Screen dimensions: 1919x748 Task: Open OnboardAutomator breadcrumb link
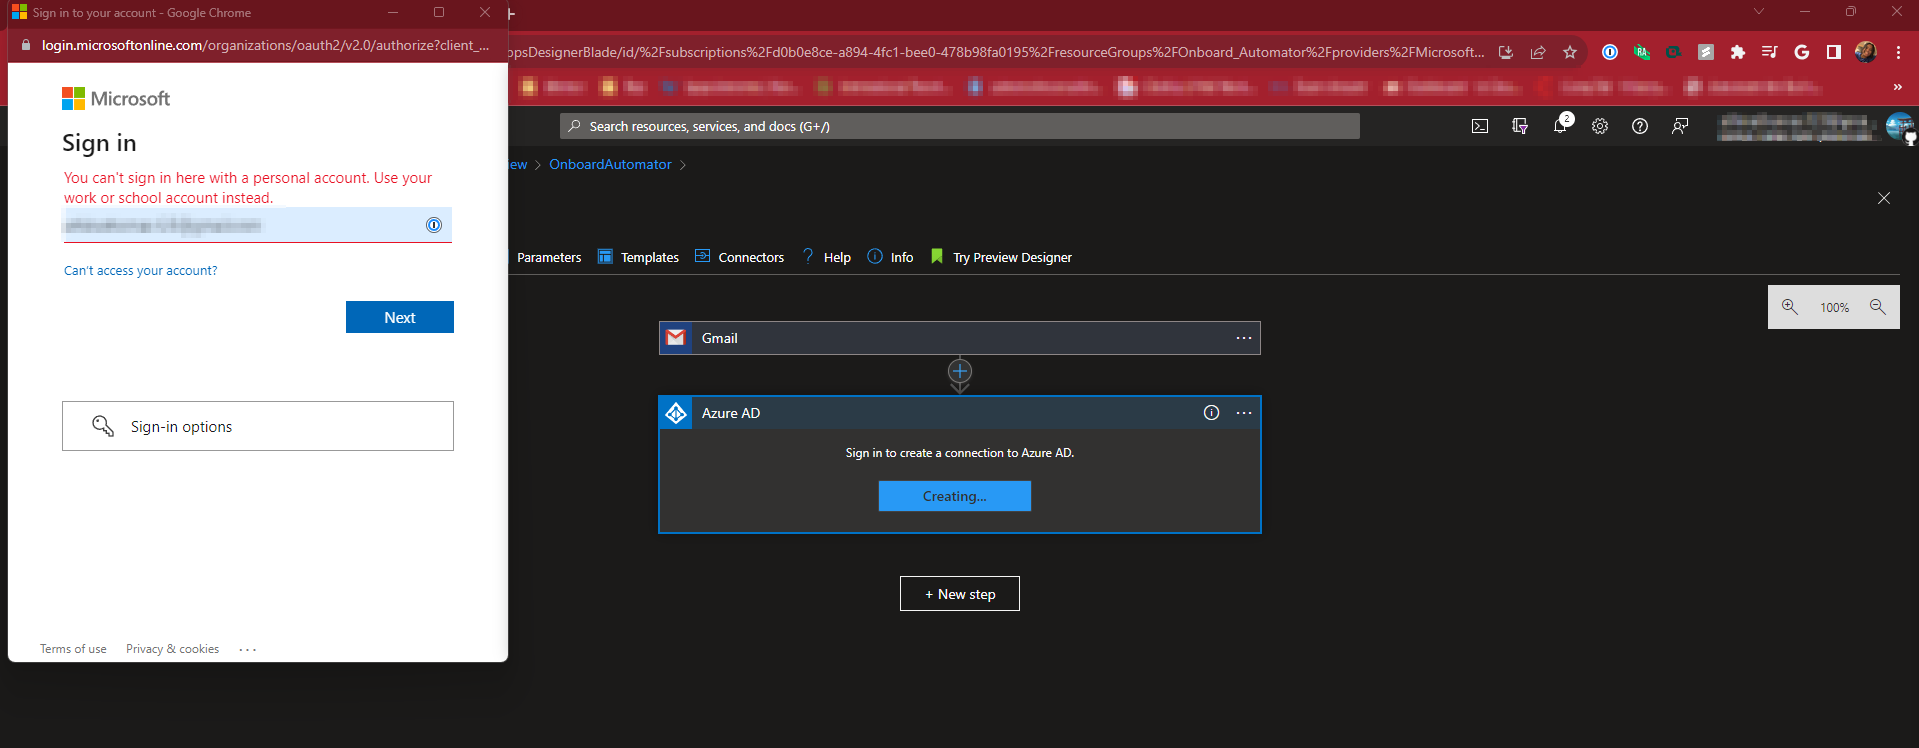pyautogui.click(x=610, y=164)
